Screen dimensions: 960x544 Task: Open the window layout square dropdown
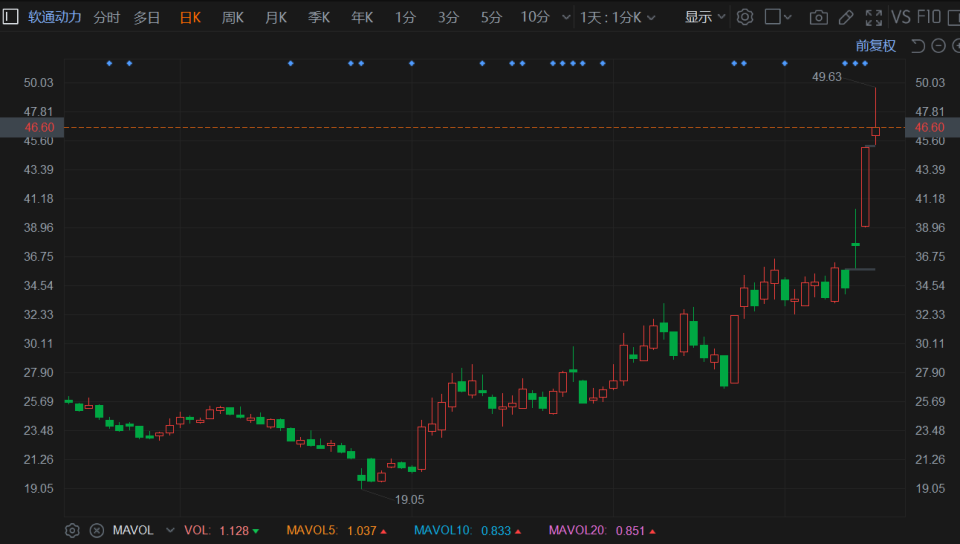(778, 17)
